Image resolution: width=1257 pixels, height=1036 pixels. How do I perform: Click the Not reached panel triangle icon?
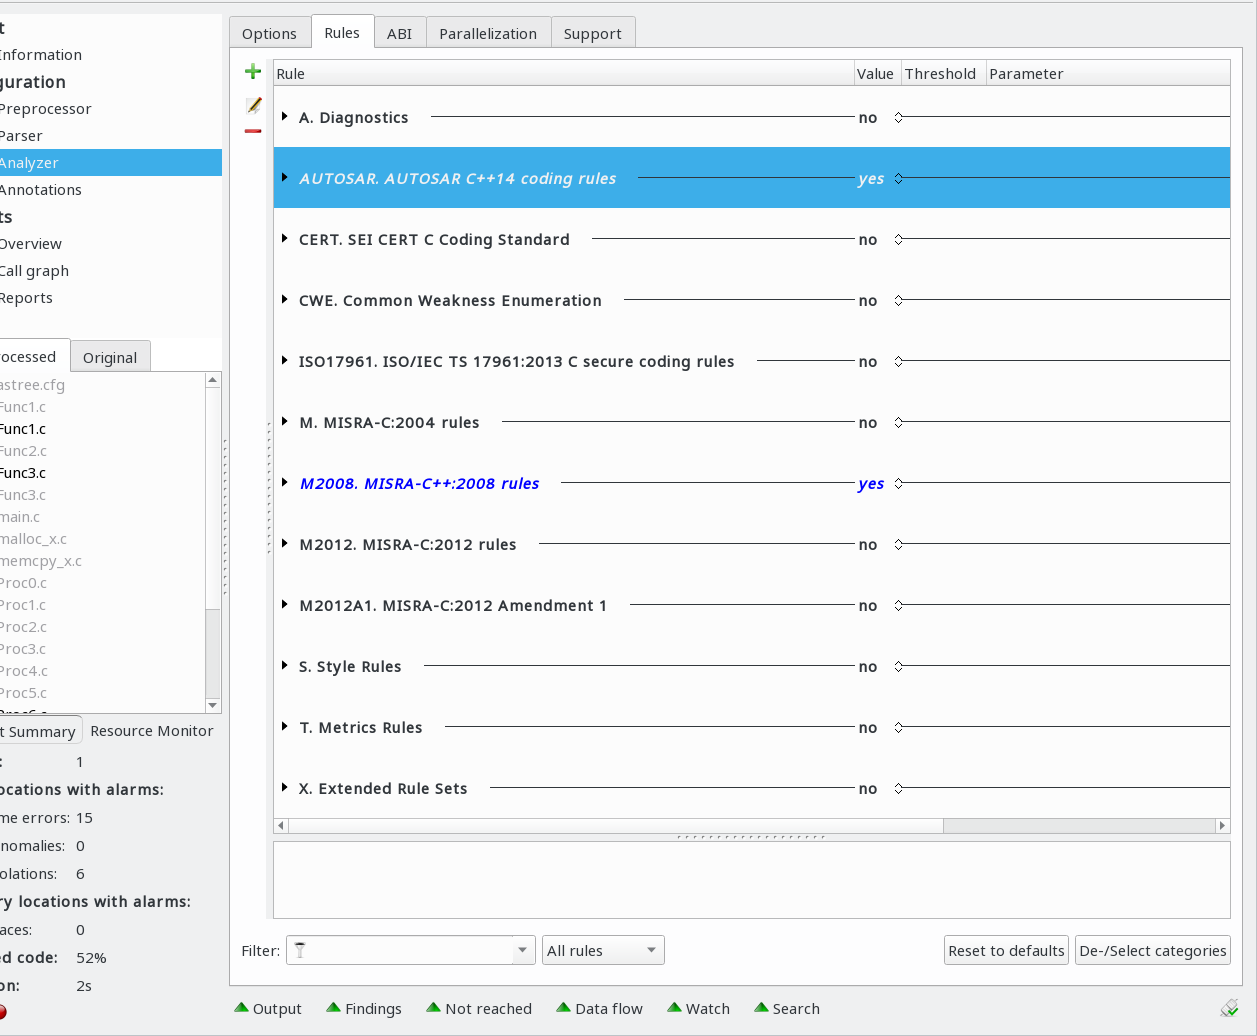(433, 1008)
